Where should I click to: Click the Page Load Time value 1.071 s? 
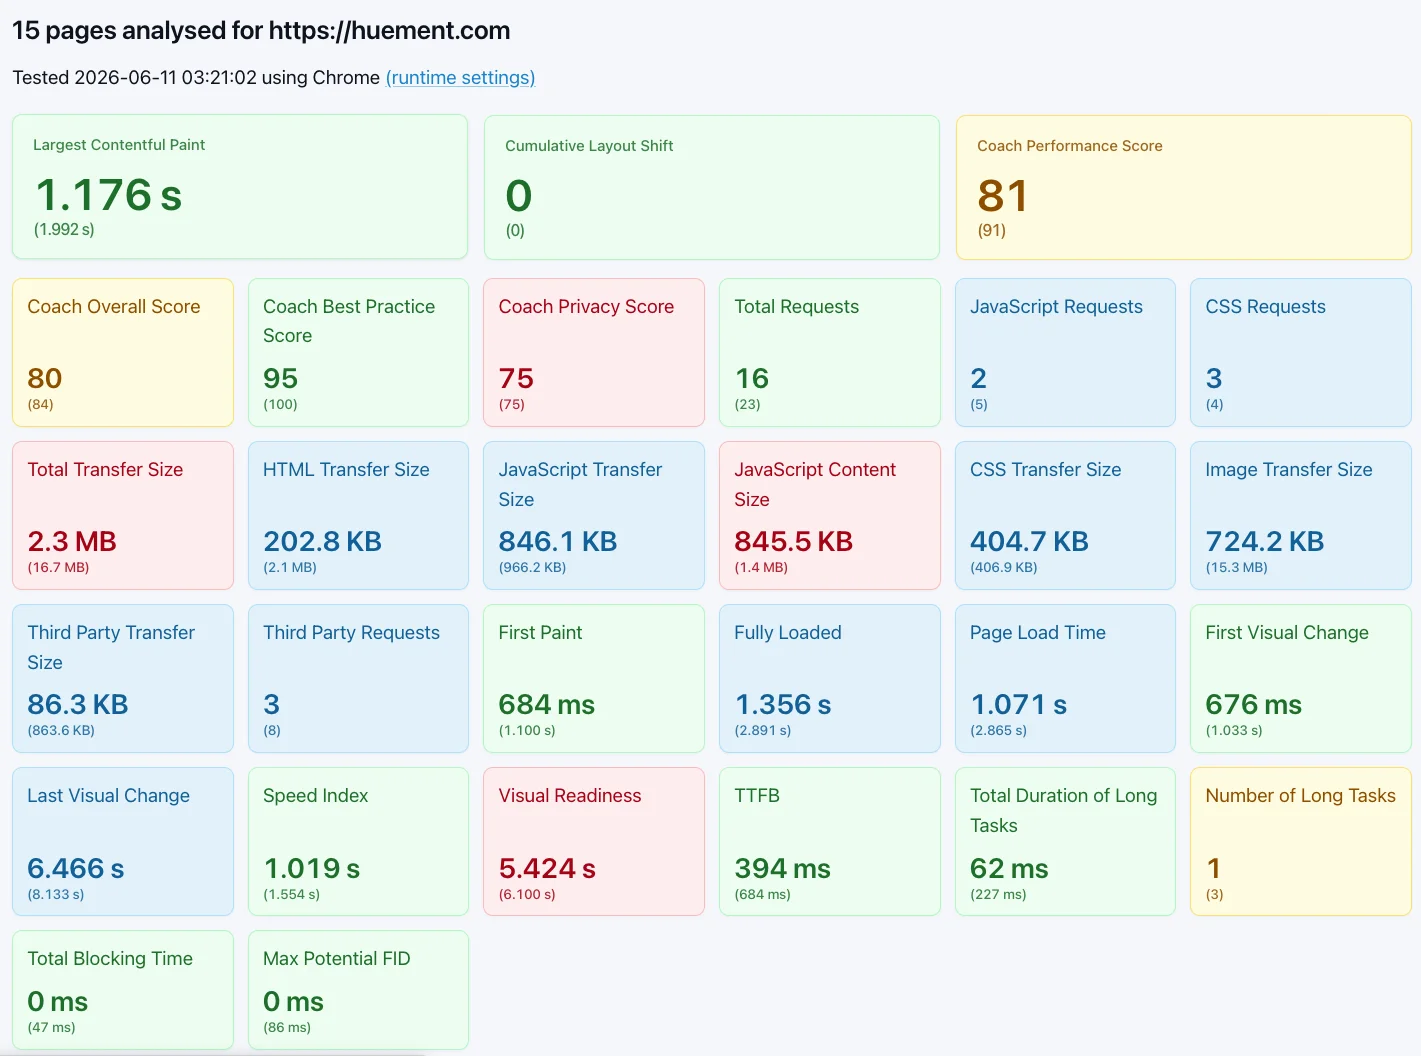click(x=1019, y=704)
